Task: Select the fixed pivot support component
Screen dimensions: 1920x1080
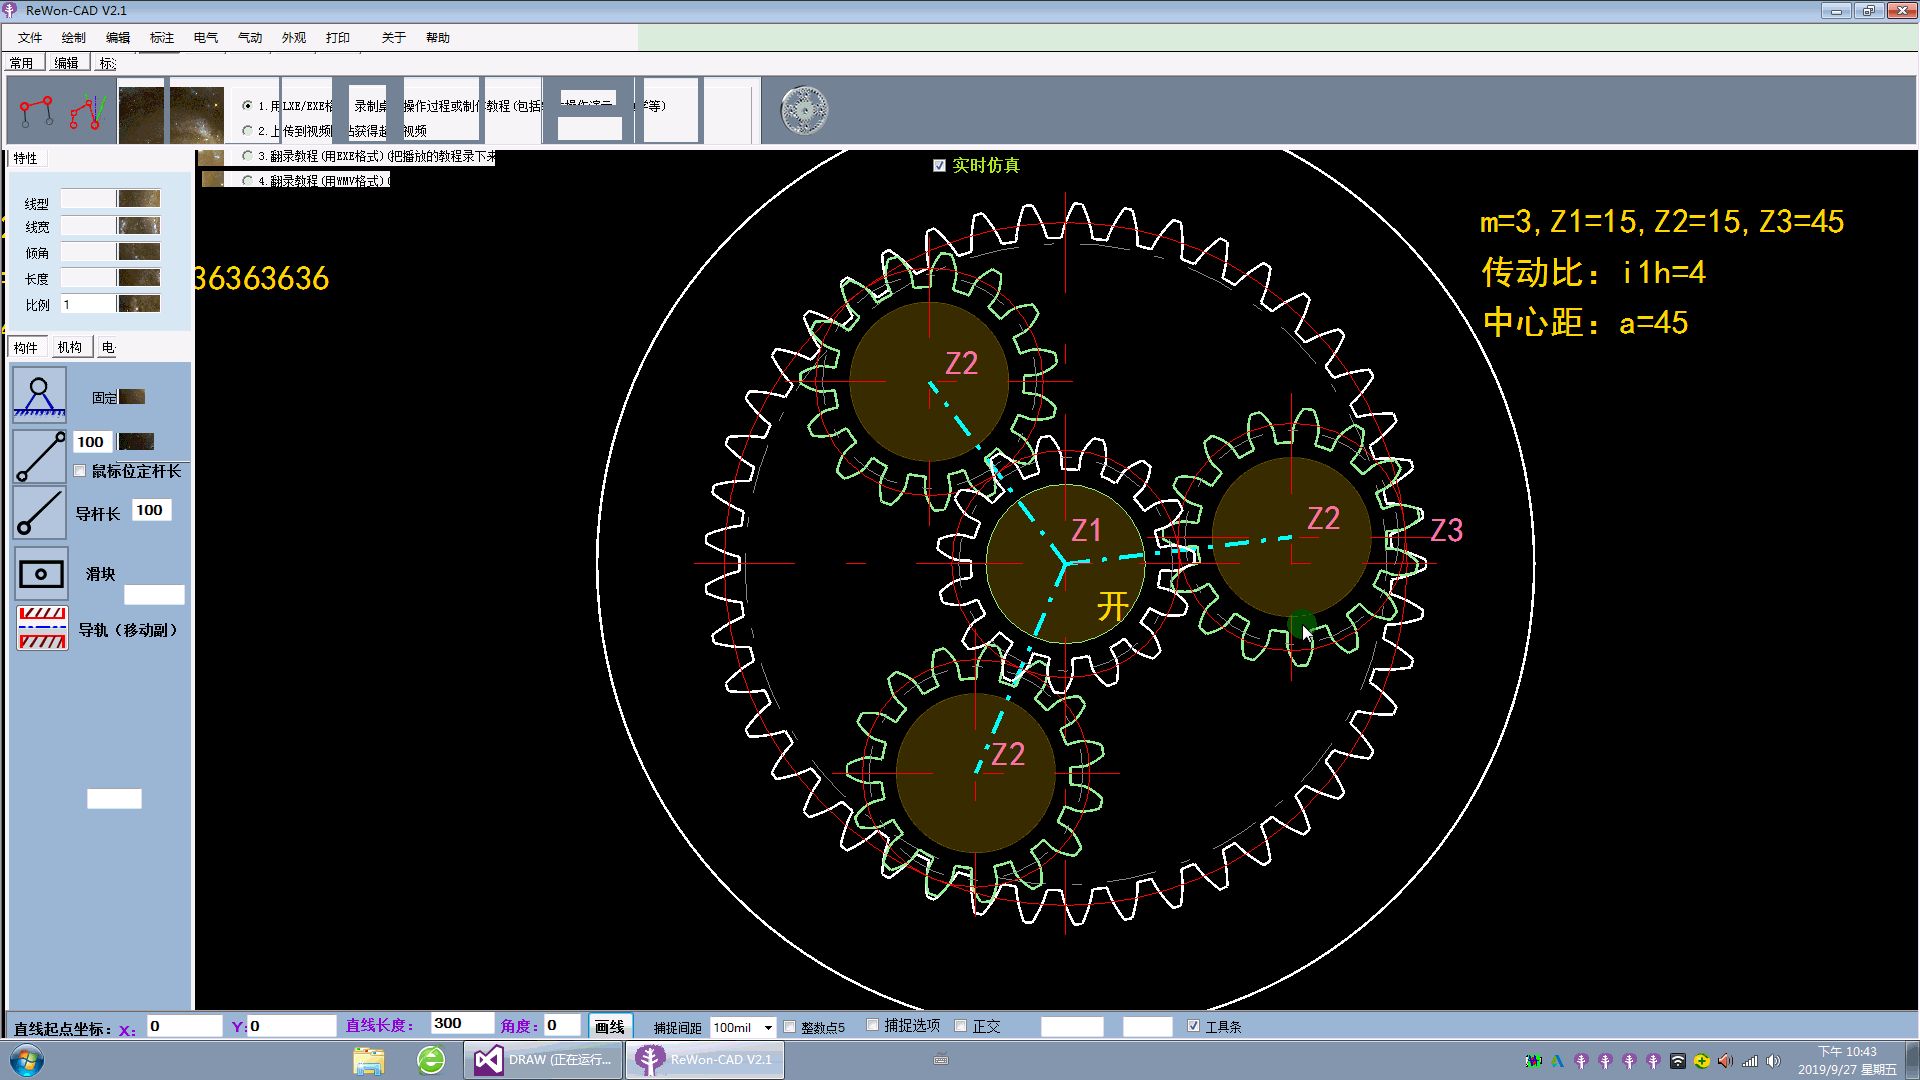Action: point(40,396)
